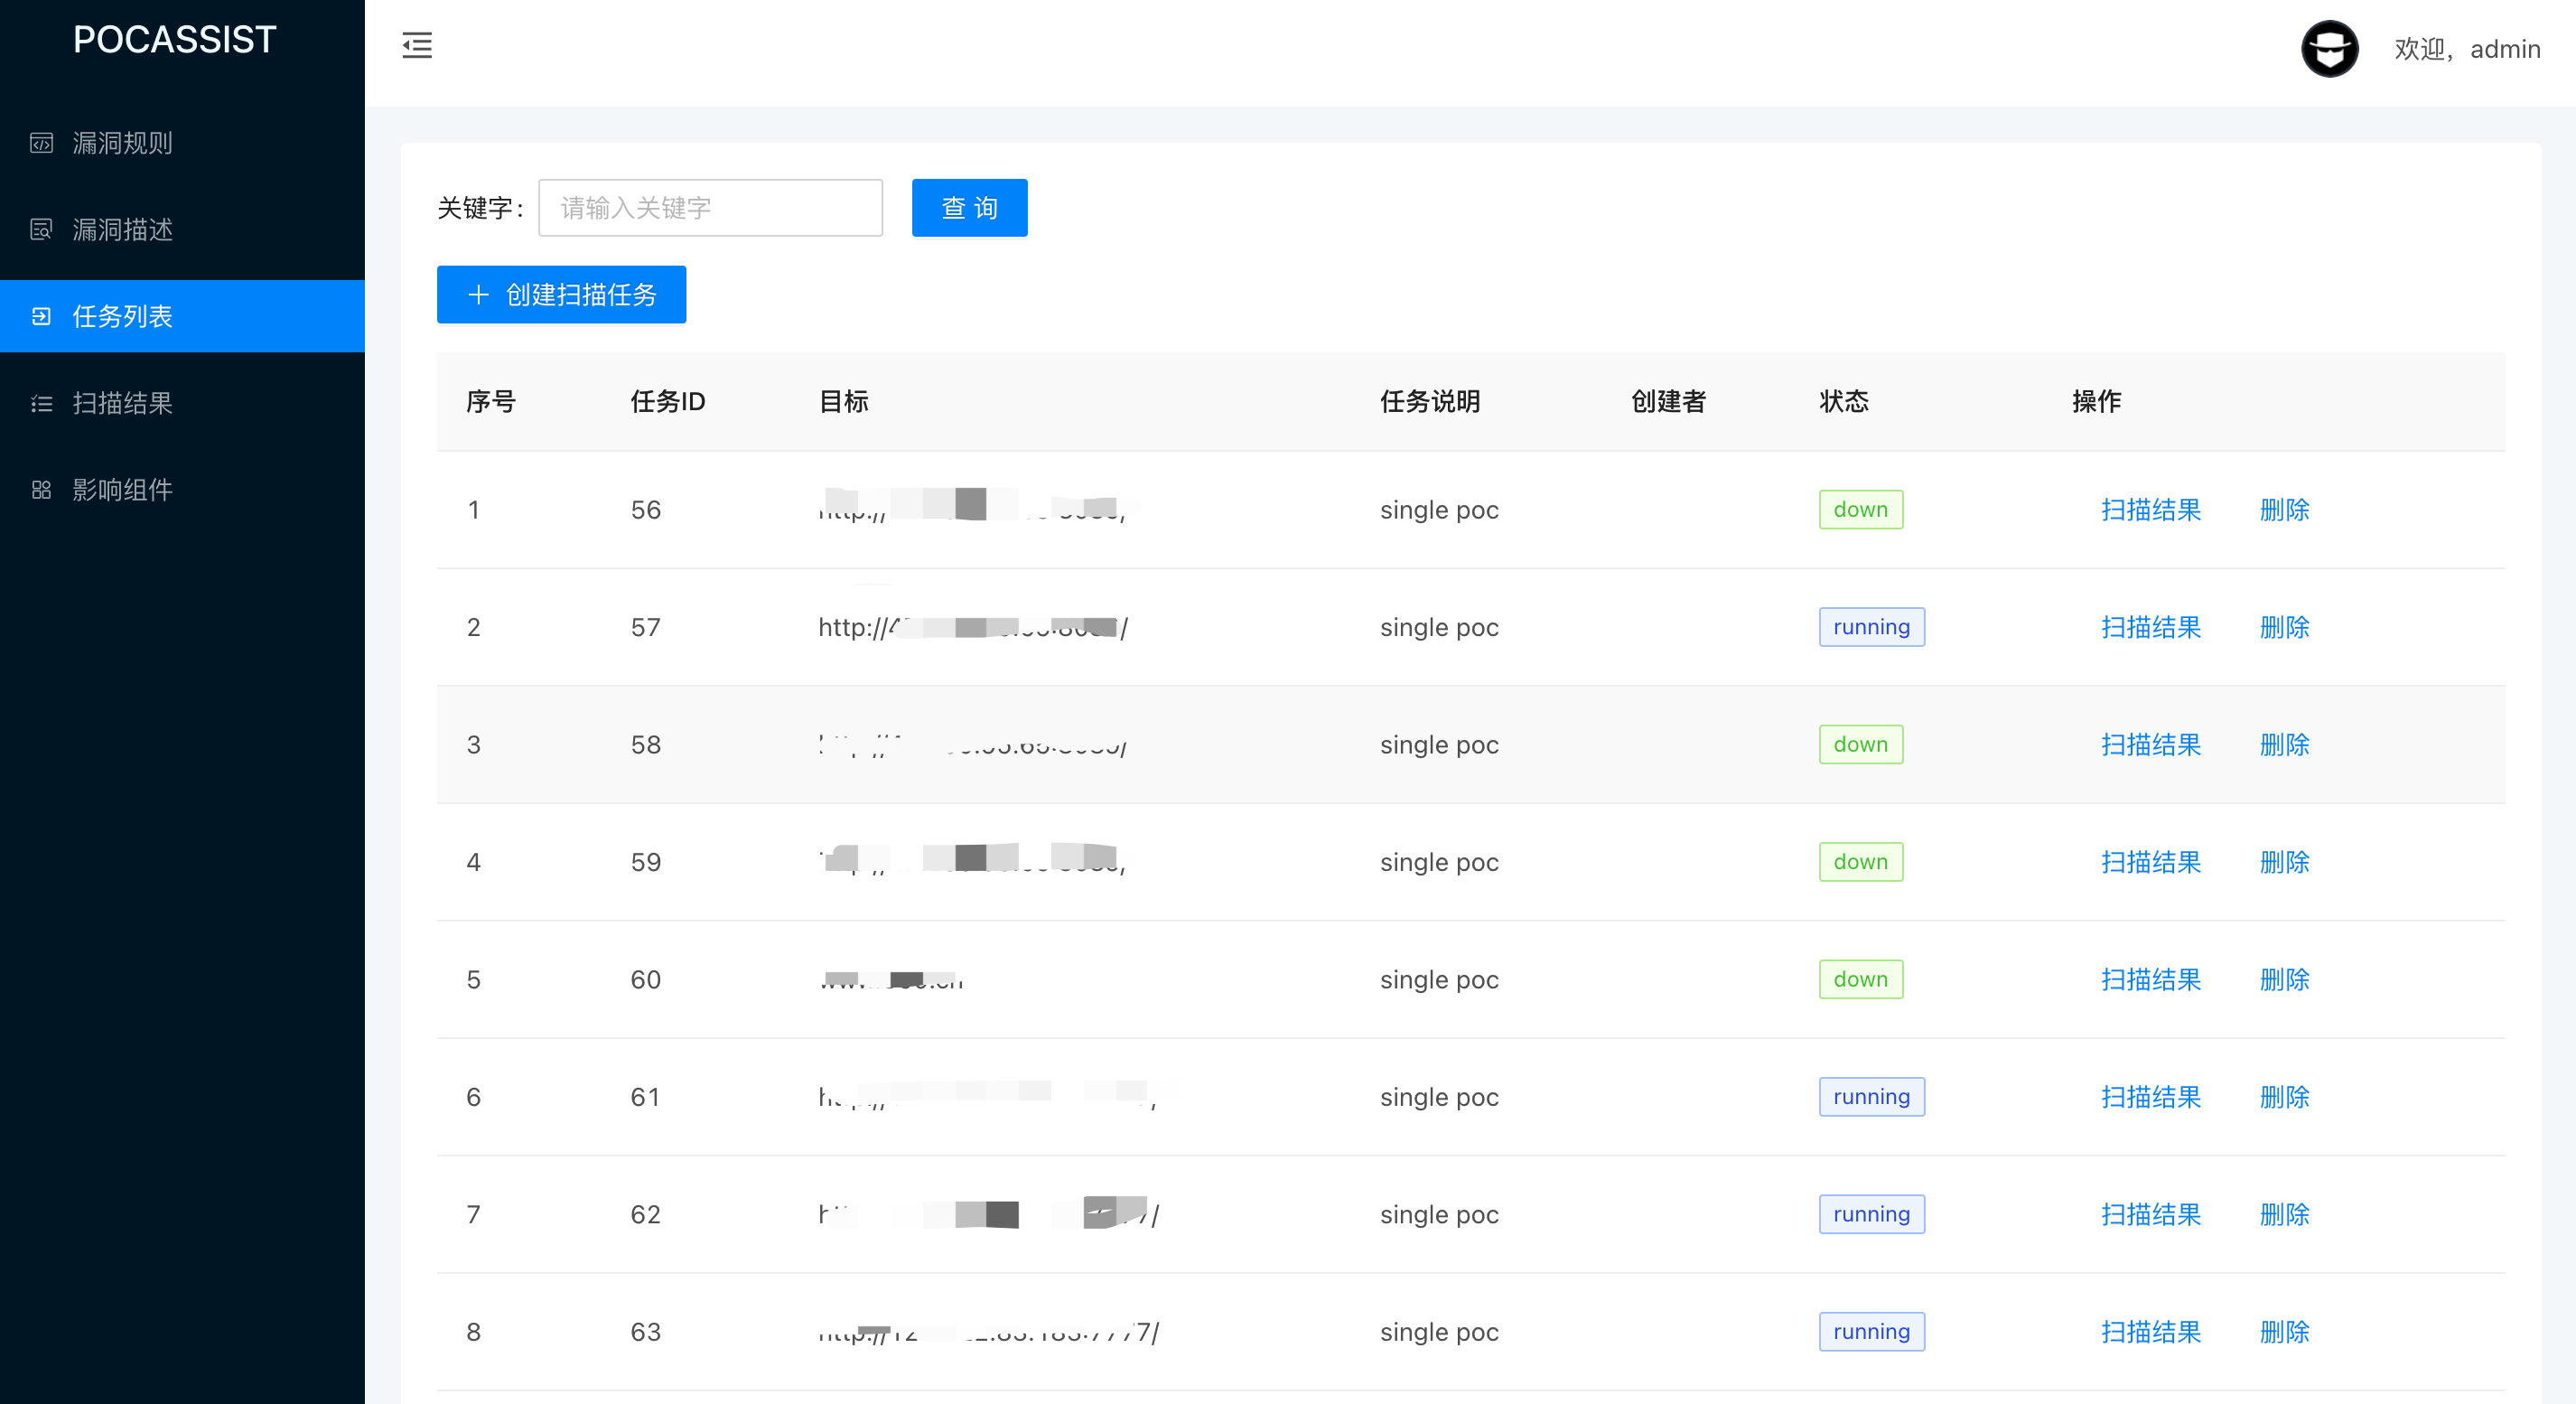
Task: Open 扫描结果 for task ID 56
Action: [2150, 510]
